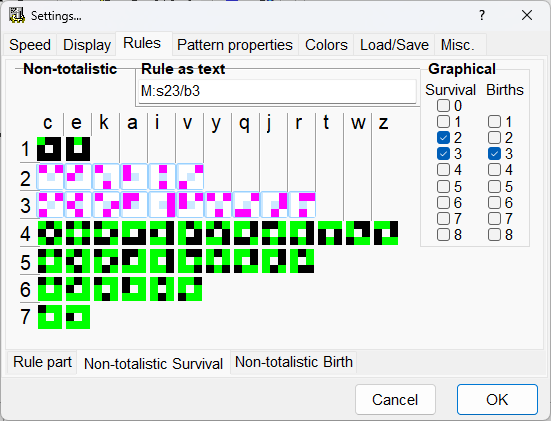Screen dimensions: 551x421
Task: Toggle neighborhood tile in row 5, column j
Action: [274, 261]
